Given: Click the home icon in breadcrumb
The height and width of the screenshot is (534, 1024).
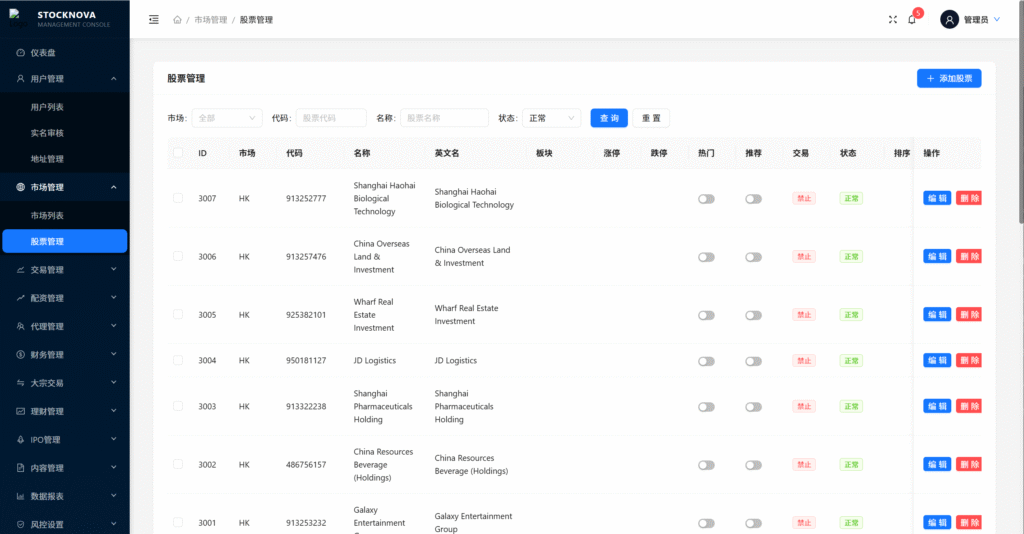Looking at the screenshot, I should 177,20.
